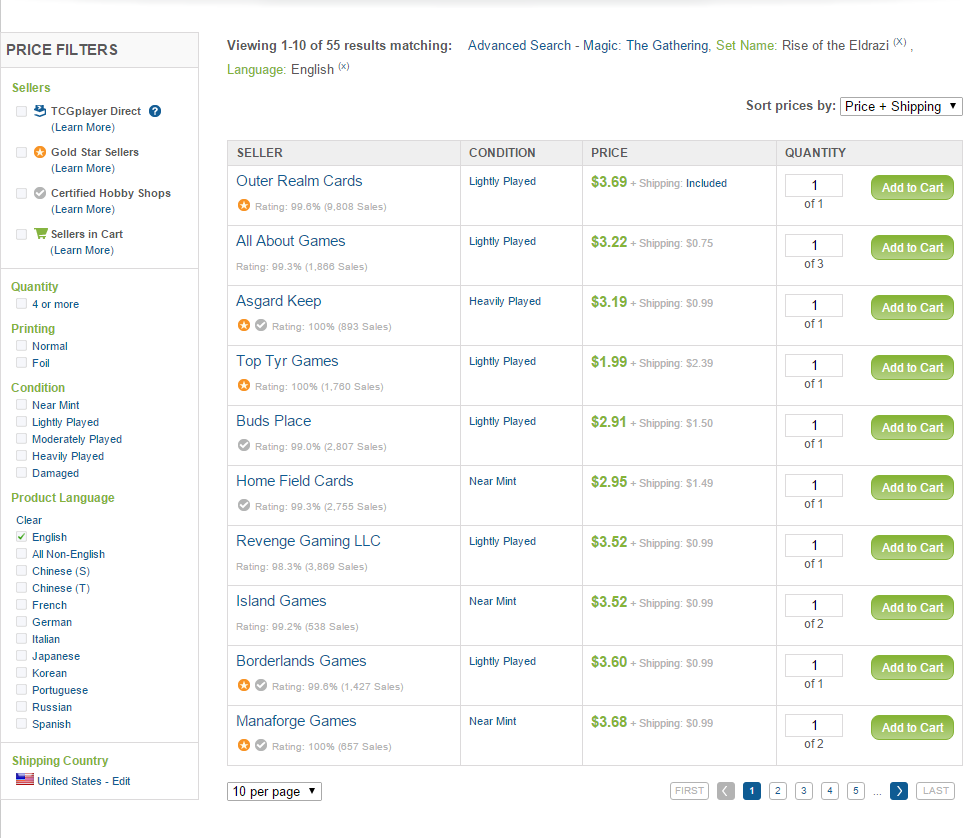Screen dimensions: 974x838
Task: Click the certified checkmark badge under Manaforge Games
Action: [x=262, y=745]
